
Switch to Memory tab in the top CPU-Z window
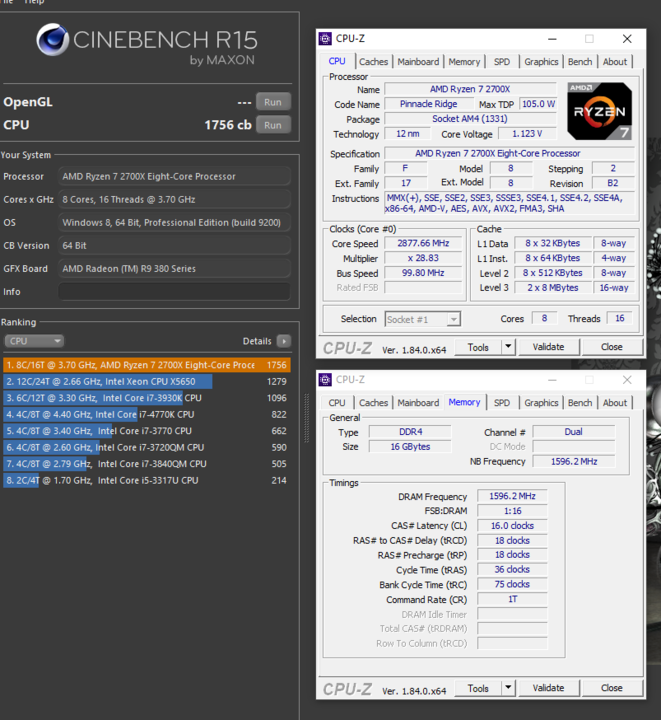pyautogui.click(x=464, y=62)
